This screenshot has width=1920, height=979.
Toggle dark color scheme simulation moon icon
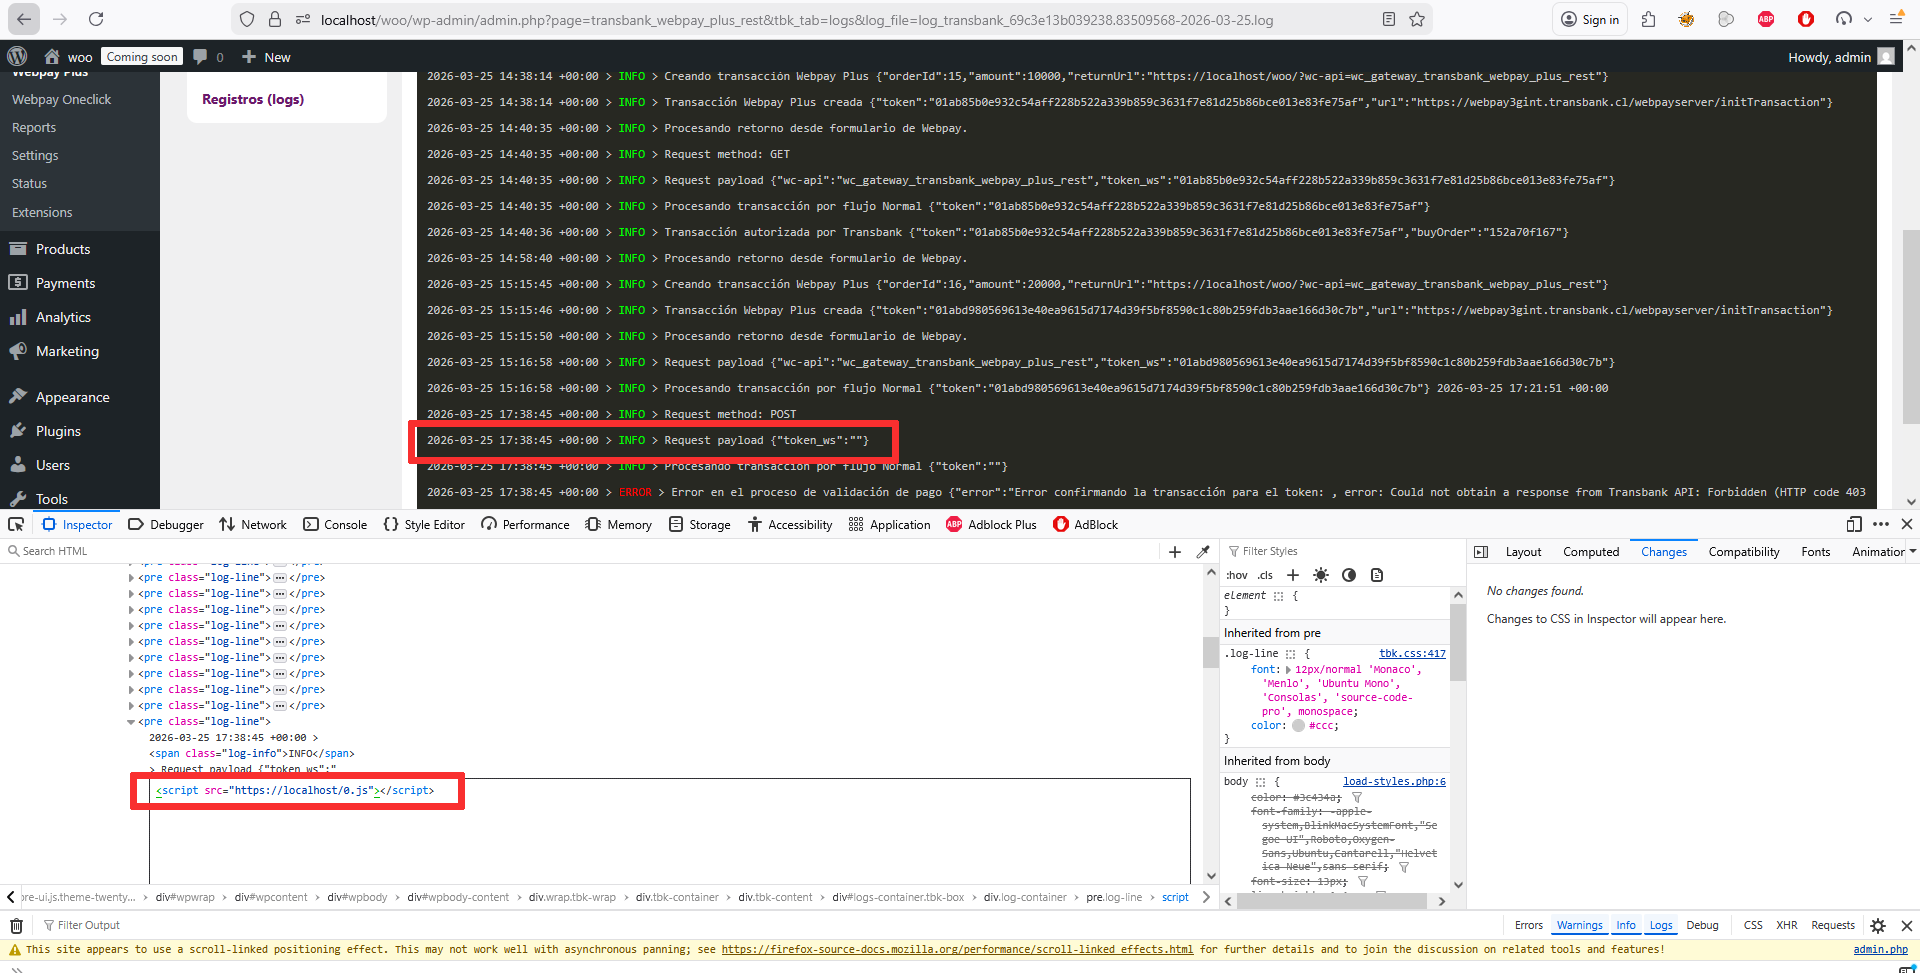pos(1349,575)
